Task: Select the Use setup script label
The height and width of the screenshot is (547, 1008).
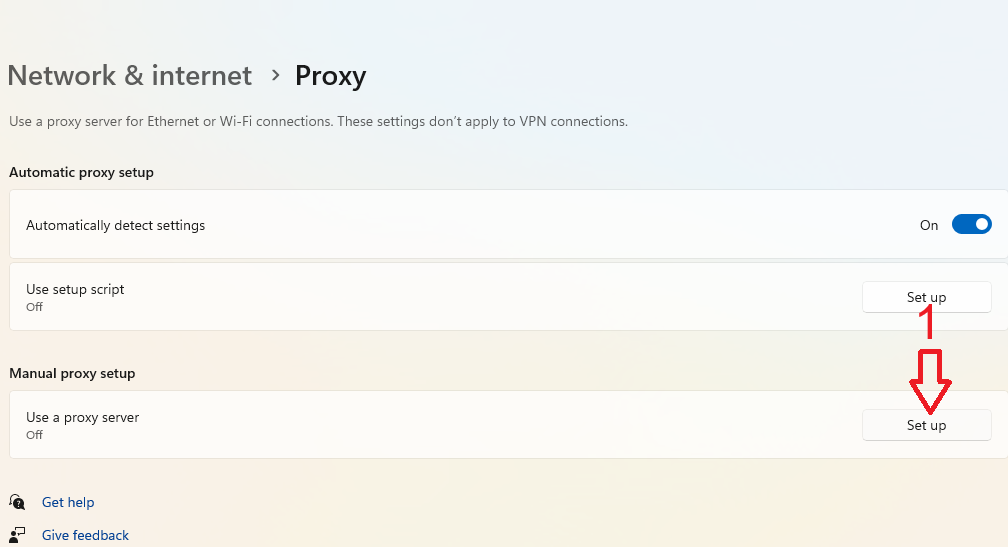Action: tap(75, 289)
